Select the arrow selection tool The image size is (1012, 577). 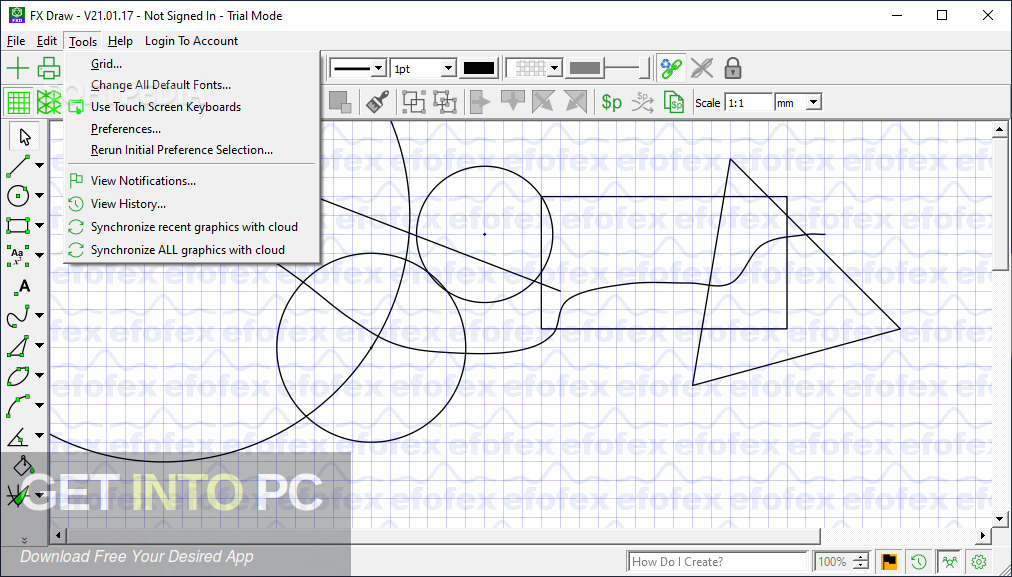tap(25, 136)
